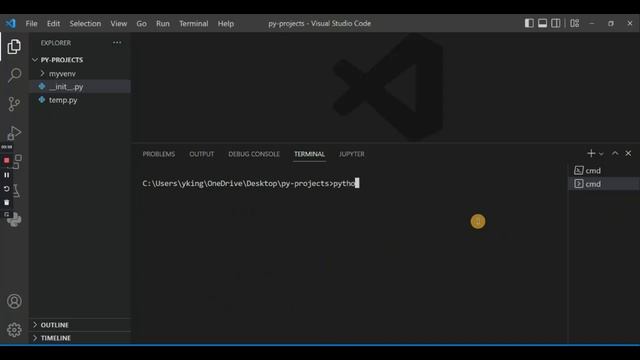Open the Manage gear icon

click(x=14, y=329)
